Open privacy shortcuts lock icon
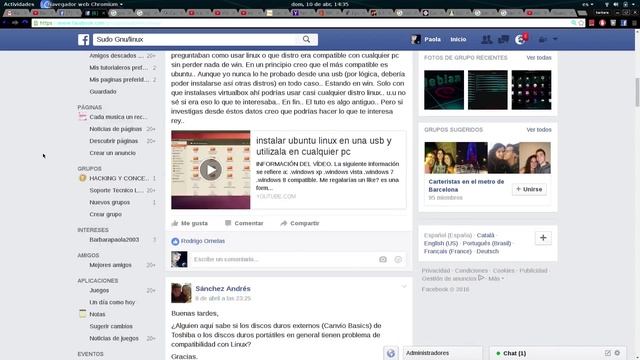640x360 pixels. [x=543, y=40]
